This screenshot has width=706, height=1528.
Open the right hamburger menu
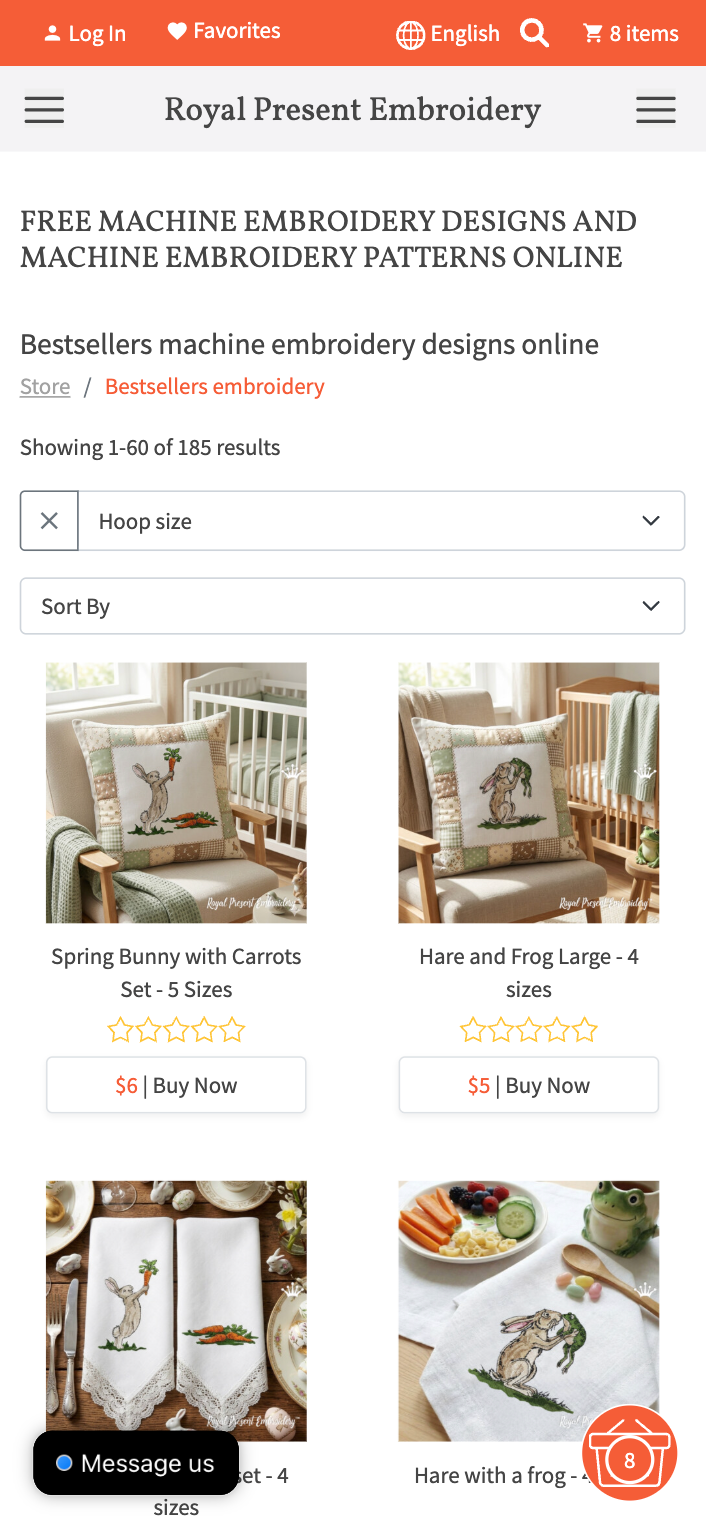click(x=656, y=109)
